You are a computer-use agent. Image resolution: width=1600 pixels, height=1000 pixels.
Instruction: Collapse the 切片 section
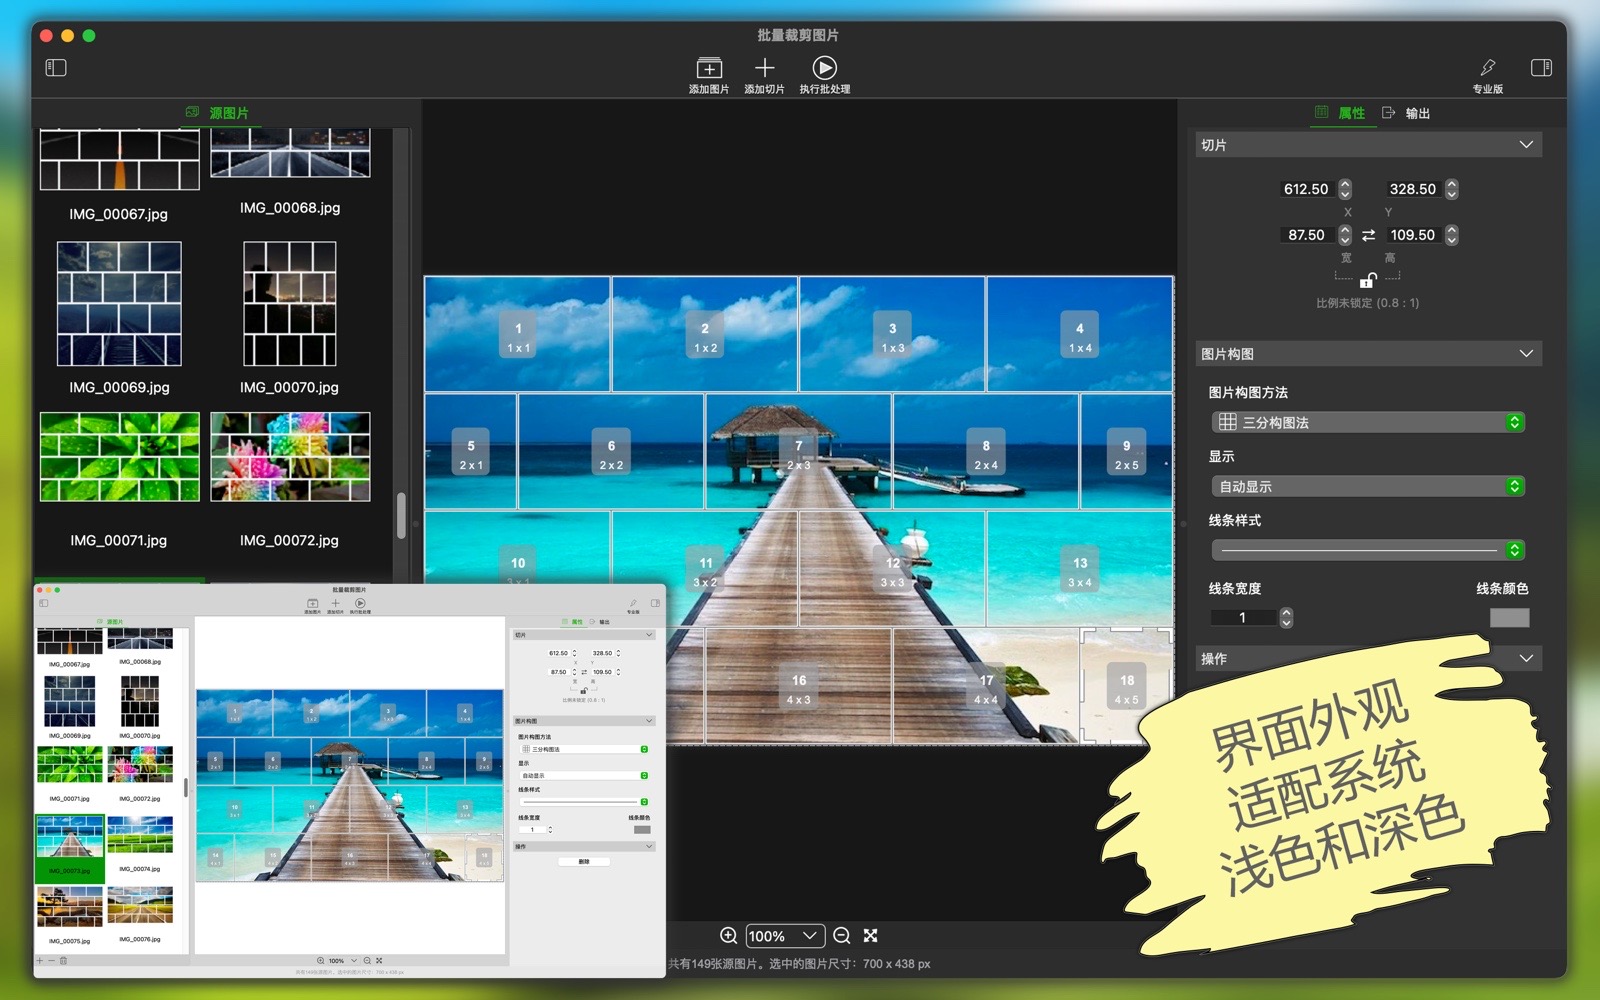click(1526, 145)
